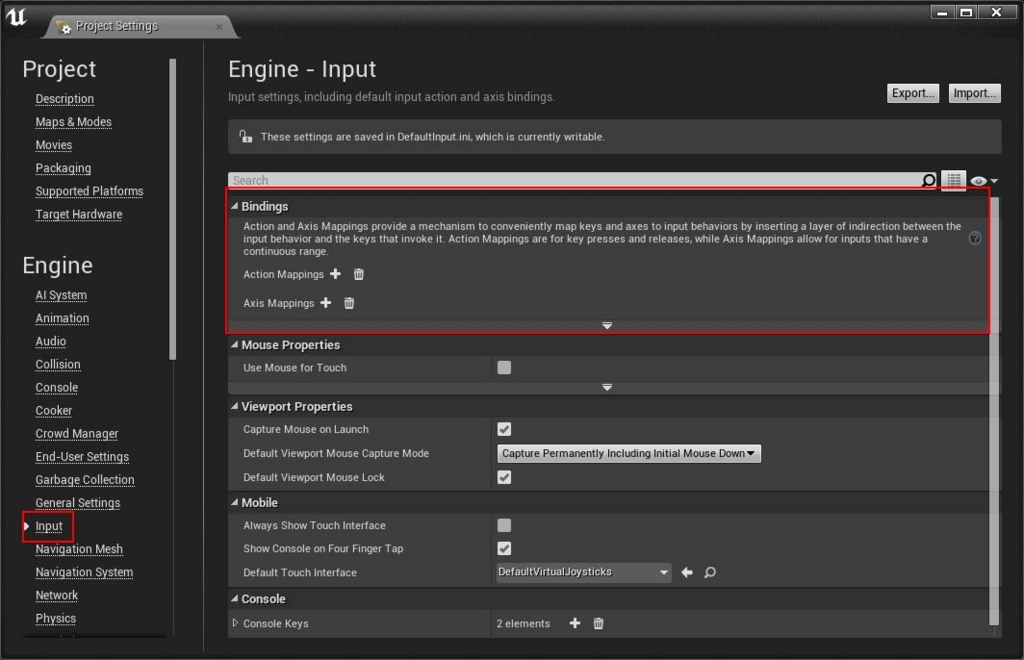Open the Description settings page
1024x660 pixels.
tap(65, 99)
